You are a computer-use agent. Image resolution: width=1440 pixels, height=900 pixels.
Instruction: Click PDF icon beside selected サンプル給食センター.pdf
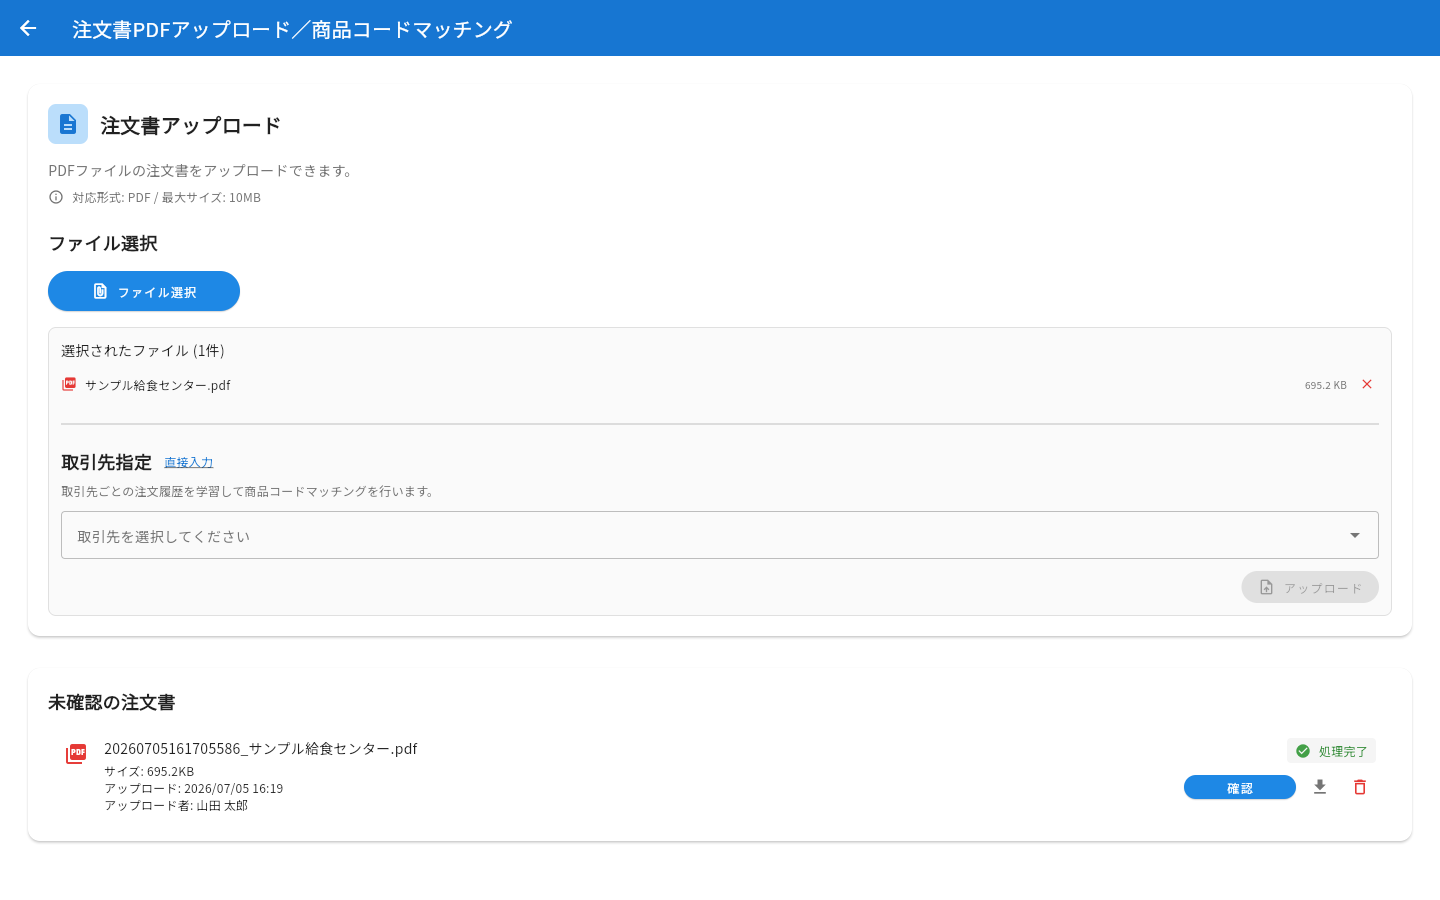pyautogui.click(x=69, y=384)
